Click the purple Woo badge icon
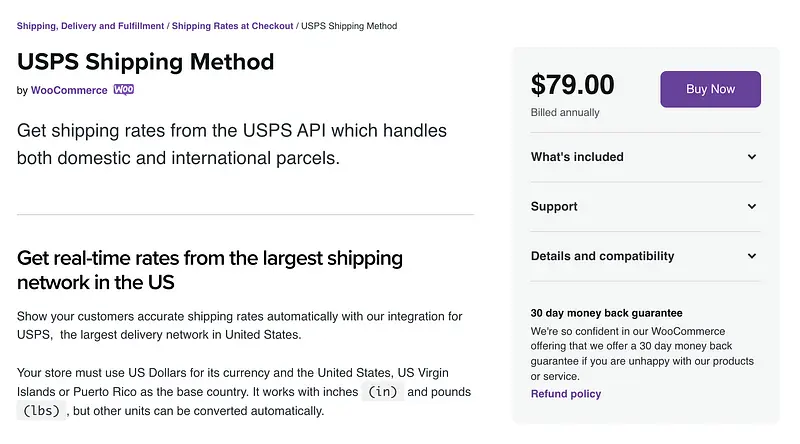 (x=124, y=90)
